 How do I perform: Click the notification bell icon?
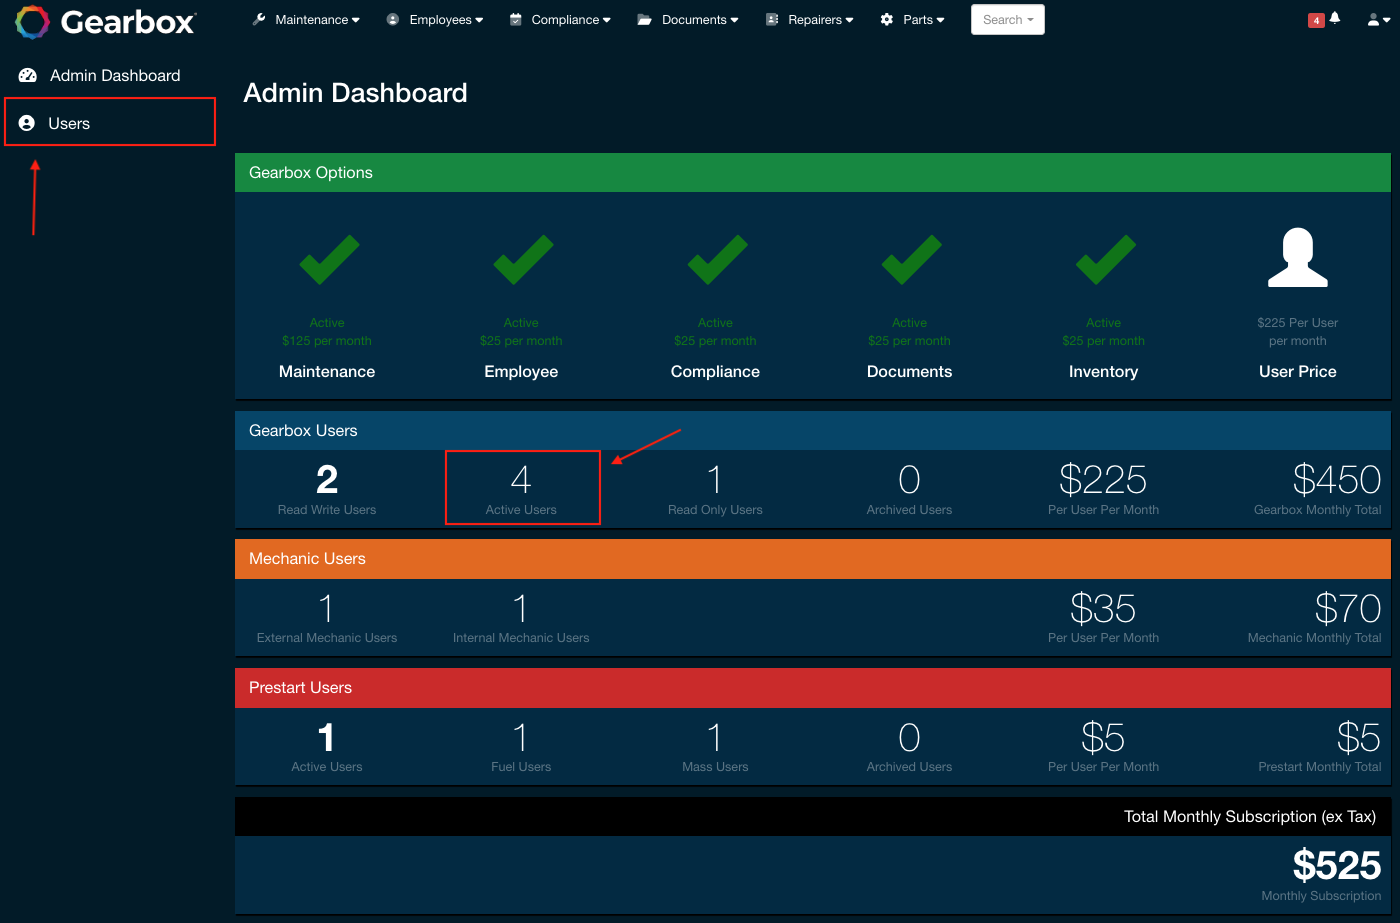(1335, 18)
